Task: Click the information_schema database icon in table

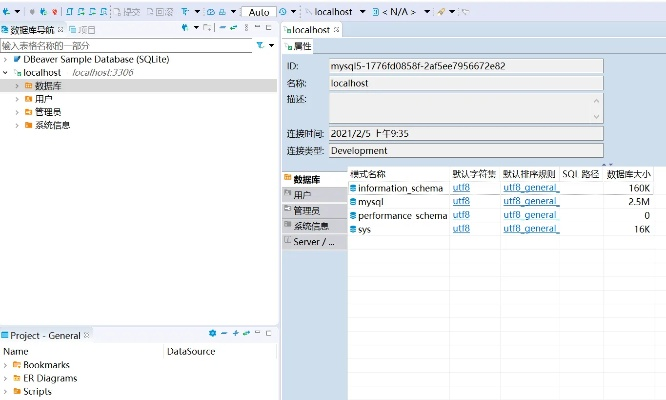Action: (x=353, y=188)
